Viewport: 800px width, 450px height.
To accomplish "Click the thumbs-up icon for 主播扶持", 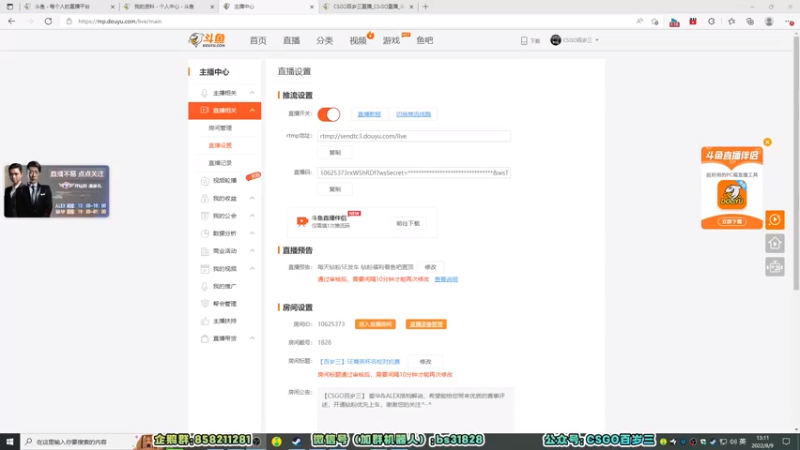I will (x=205, y=321).
